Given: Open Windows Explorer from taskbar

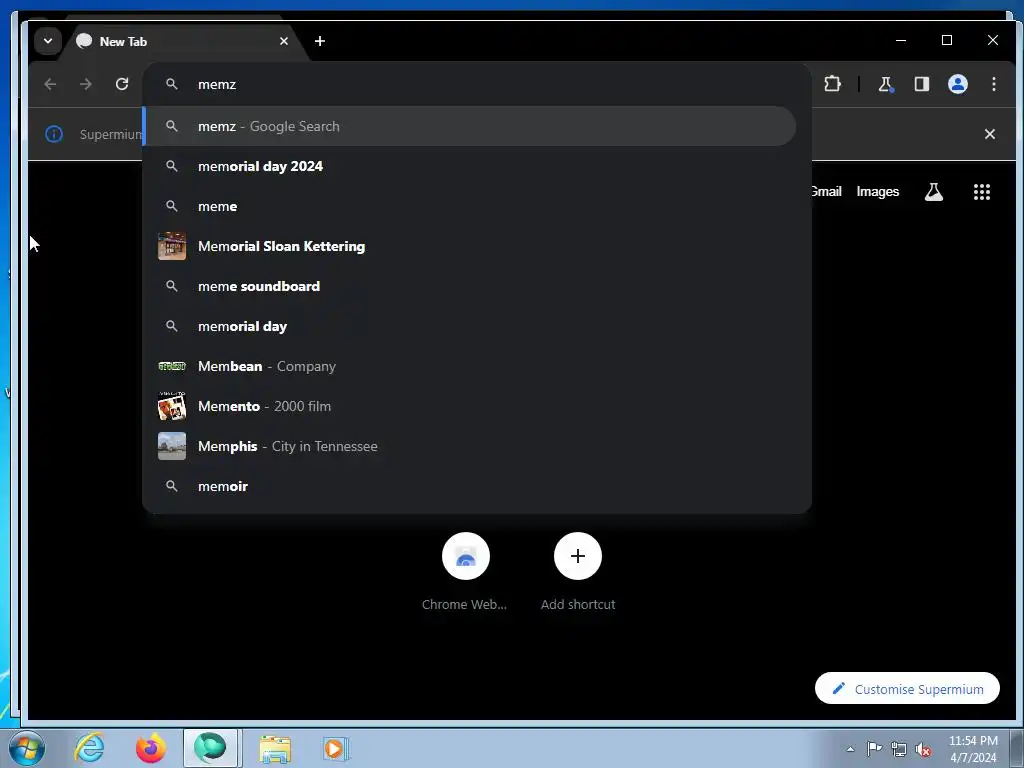Looking at the screenshot, I should pos(275,748).
